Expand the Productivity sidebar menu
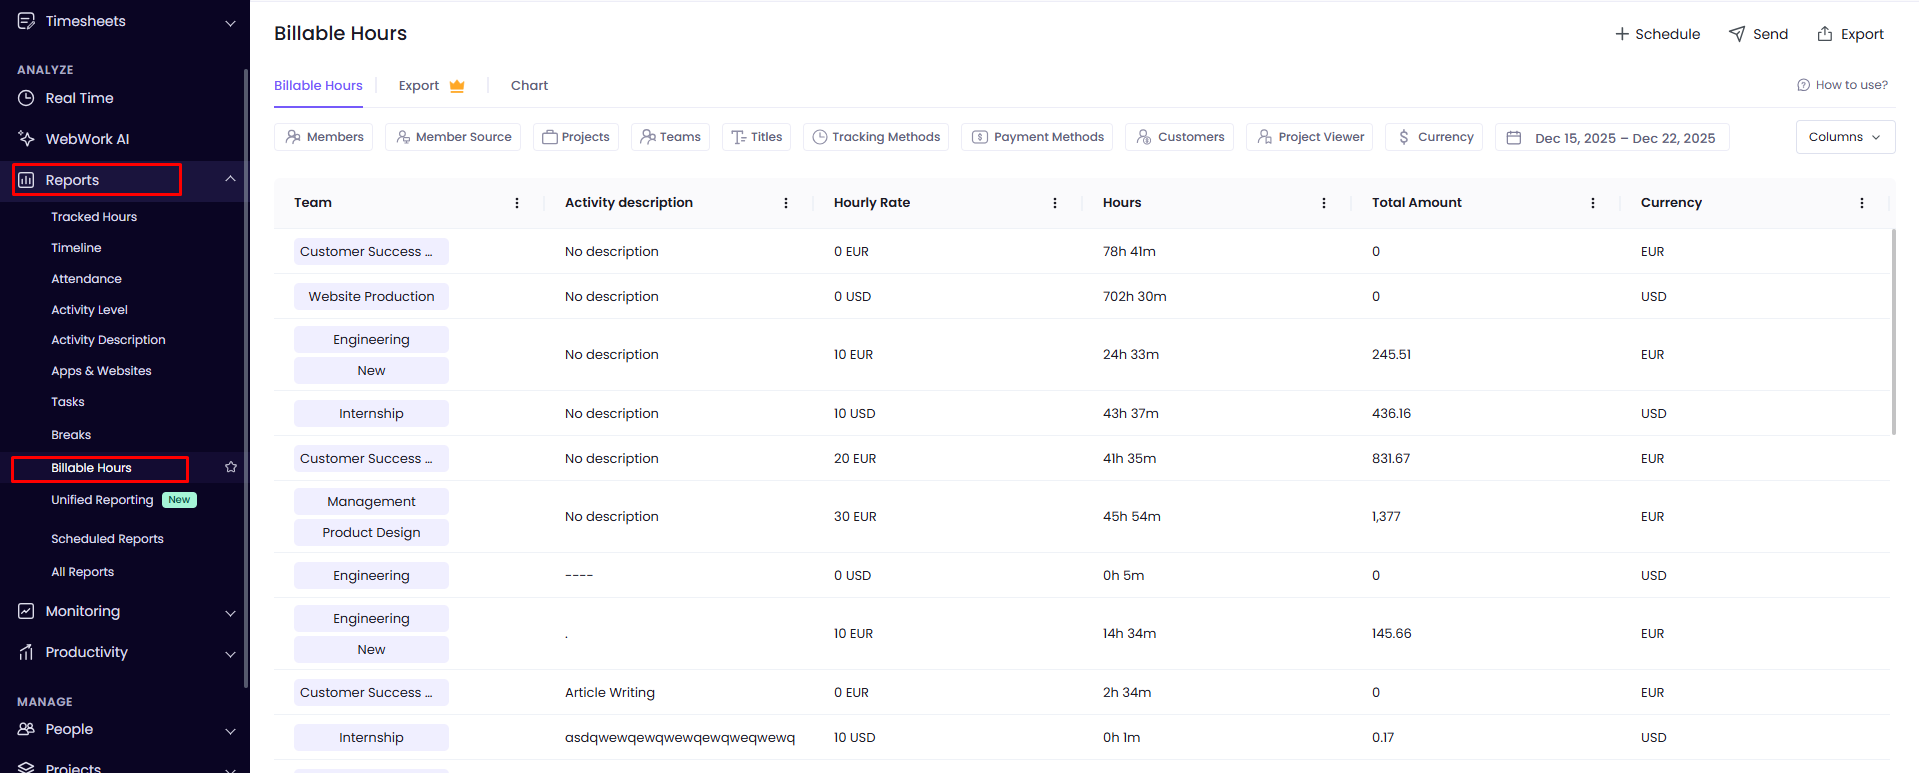The width and height of the screenshot is (1919, 773). pos(230,653)
